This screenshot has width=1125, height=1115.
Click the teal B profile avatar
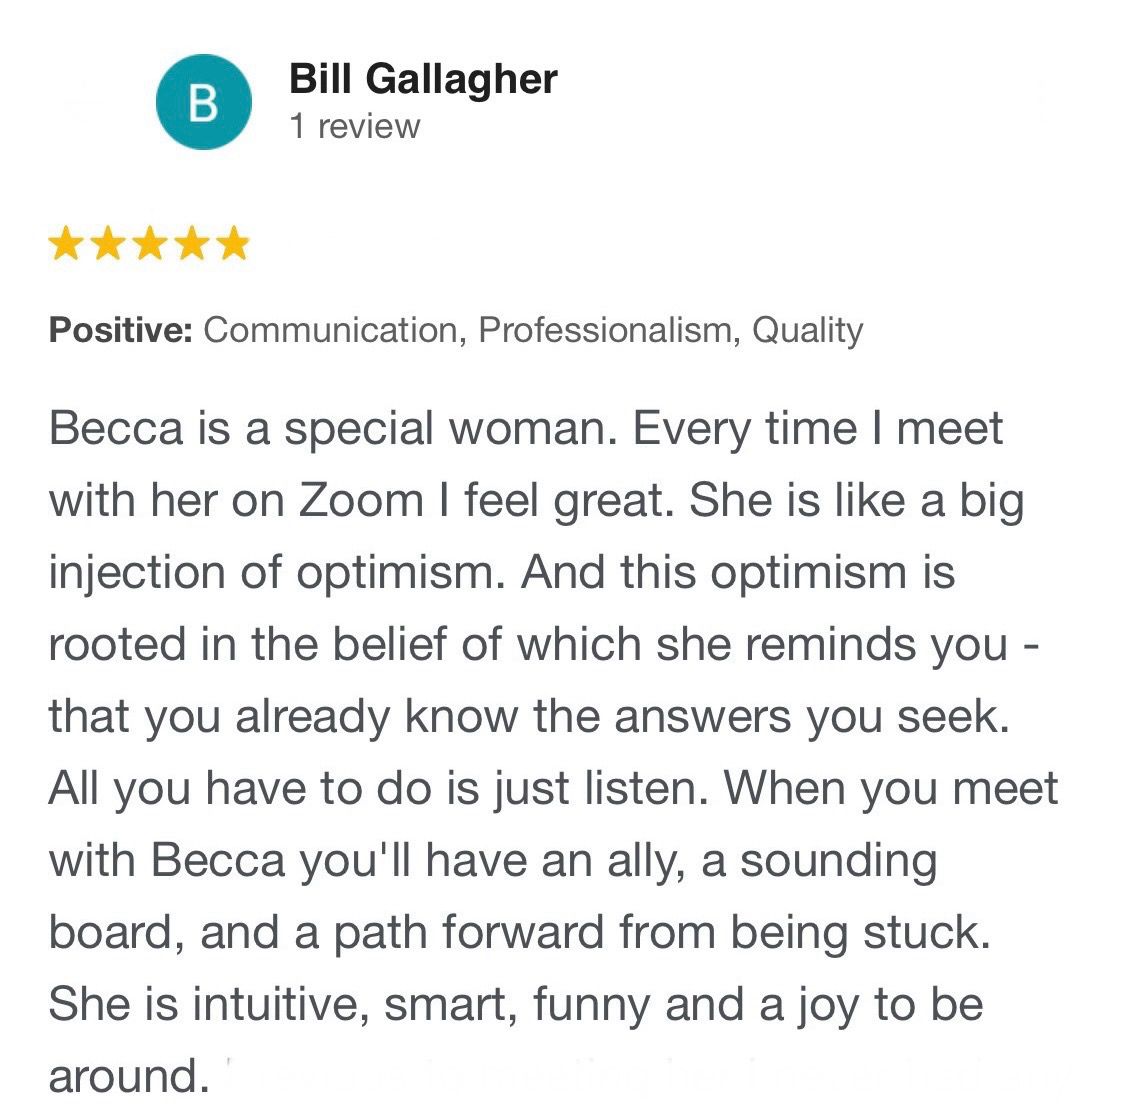pos(204,102)
